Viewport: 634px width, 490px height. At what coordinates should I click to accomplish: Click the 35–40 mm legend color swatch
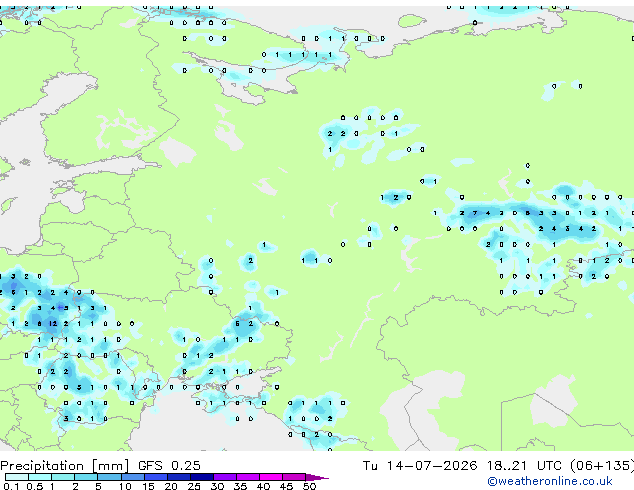click(248, 477)
